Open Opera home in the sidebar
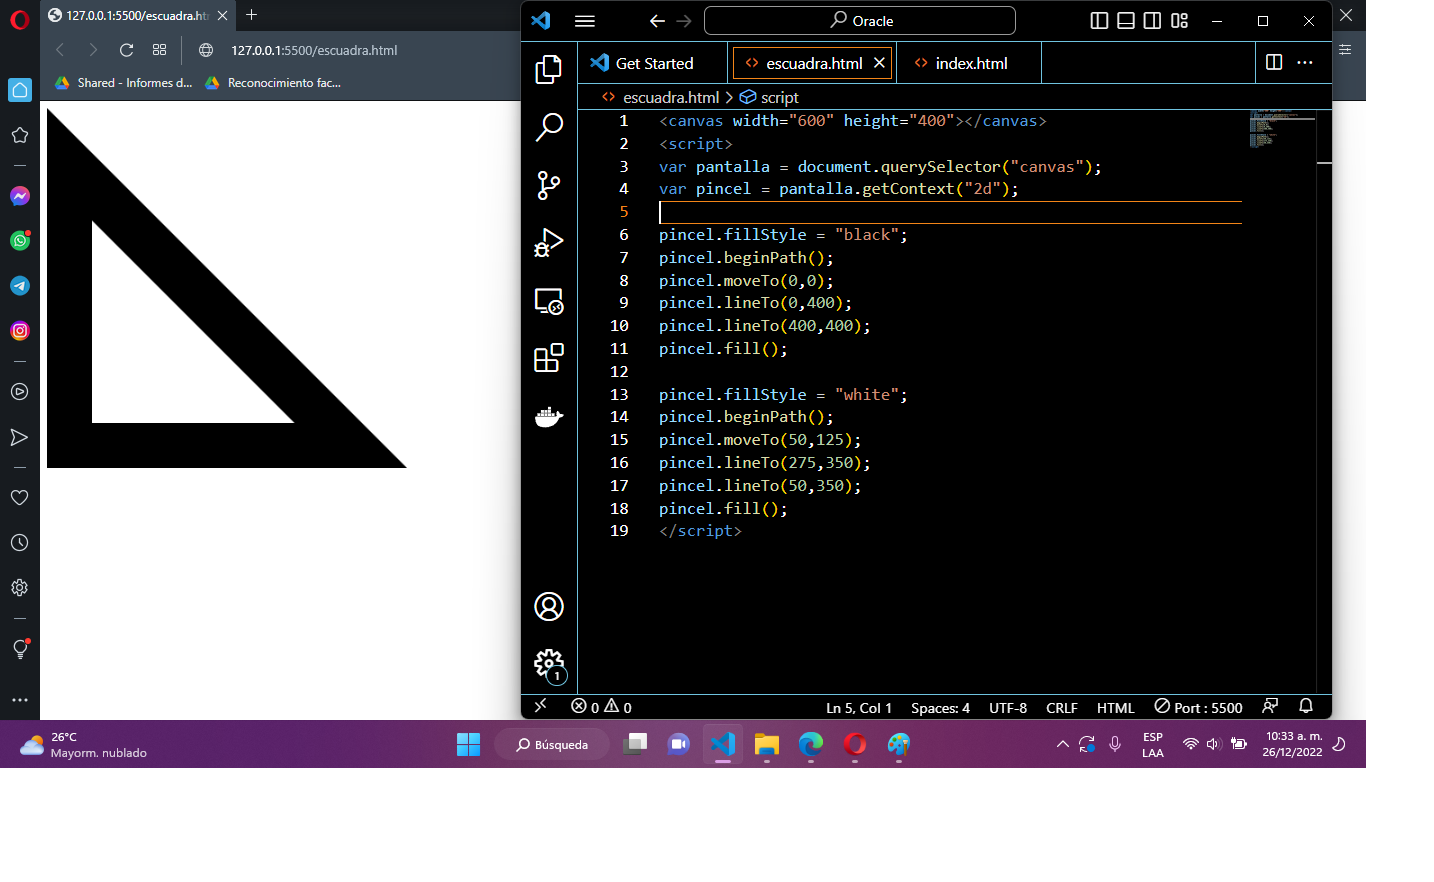Viewport: 1434px width, 882px height. pyautogui.click(x=20, y=90)
